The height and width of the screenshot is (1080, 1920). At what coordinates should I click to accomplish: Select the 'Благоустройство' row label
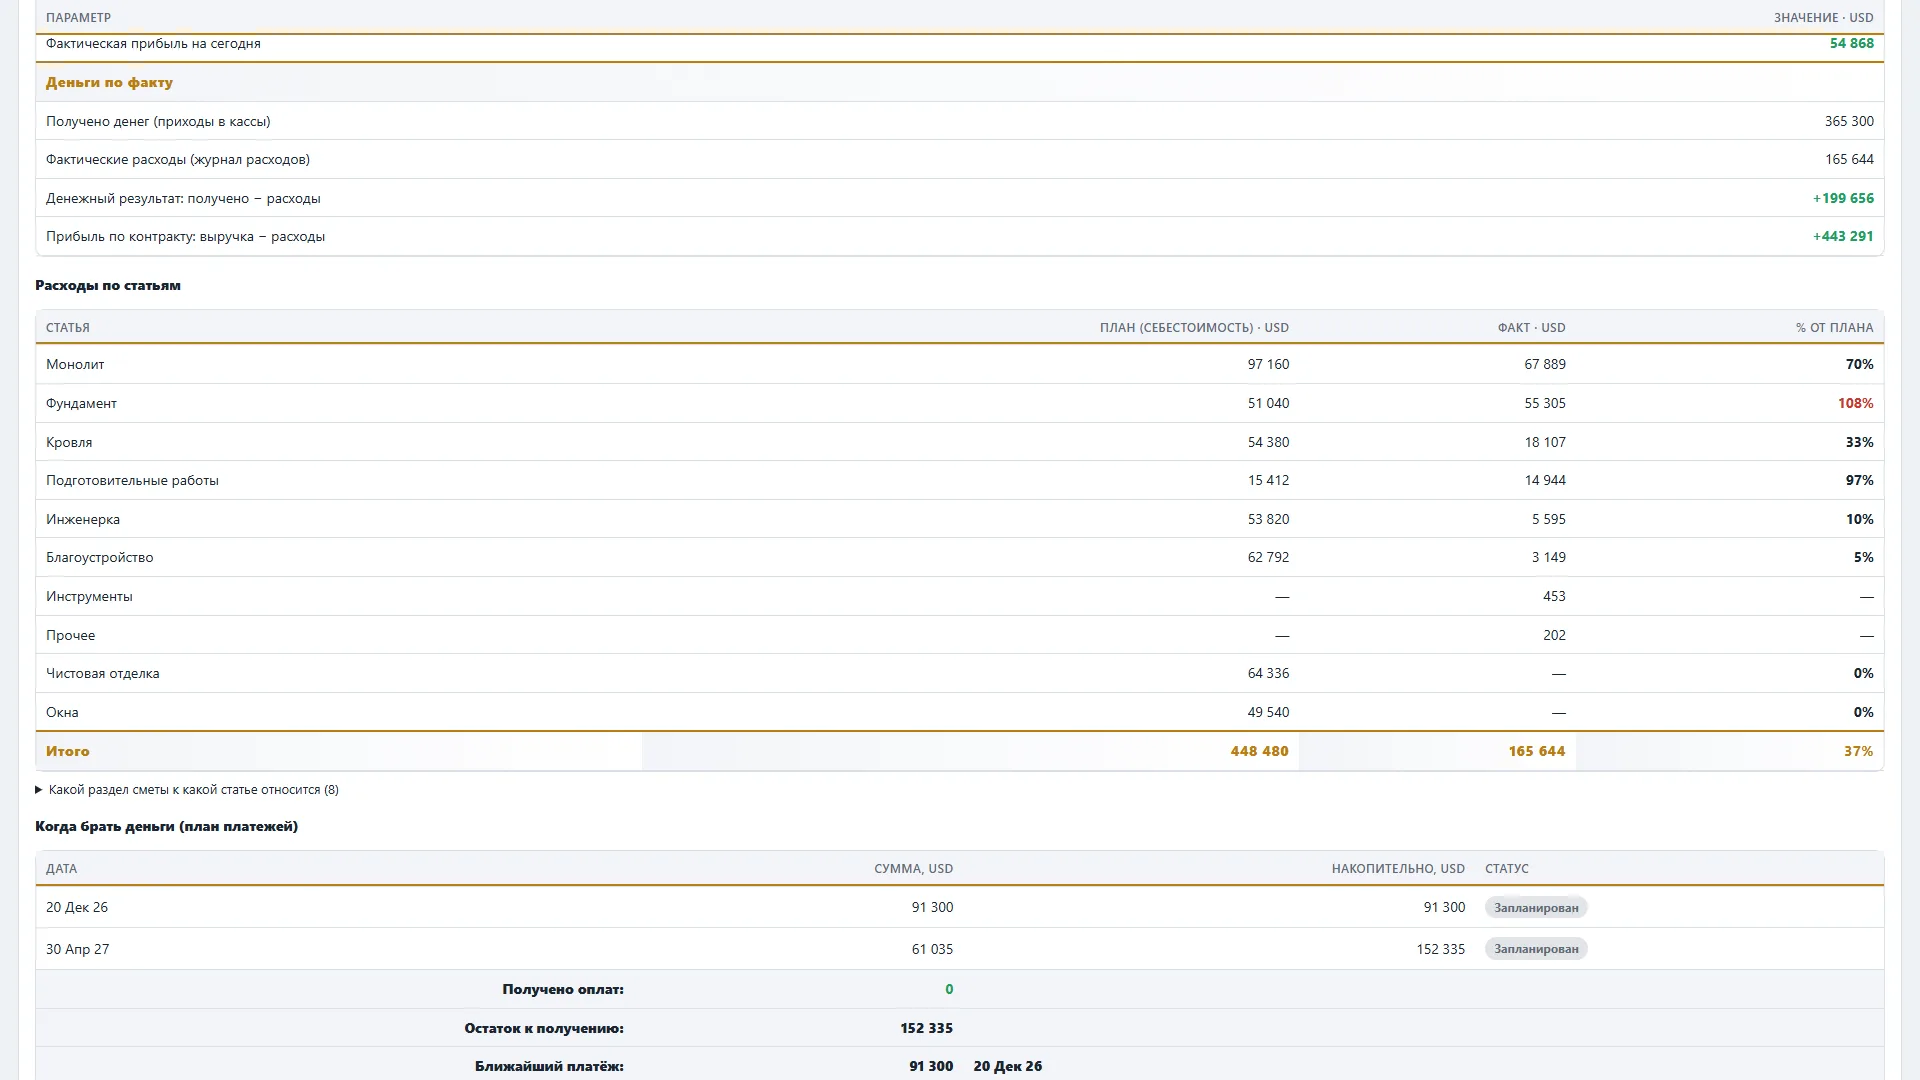[x=100, y=558]
